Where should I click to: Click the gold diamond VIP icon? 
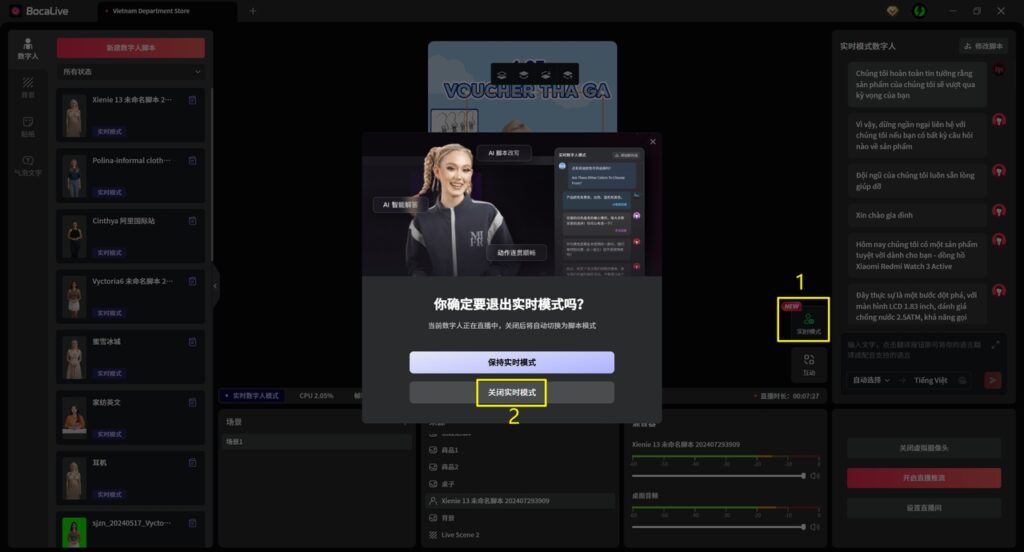[x=892, y=11]
